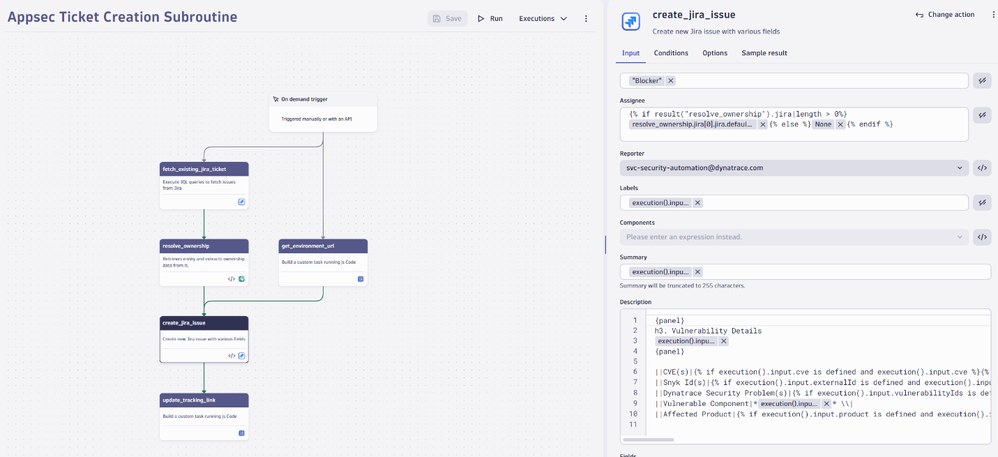
Task: Remove the expression chip on Description line 9
Action: (826, 404)
